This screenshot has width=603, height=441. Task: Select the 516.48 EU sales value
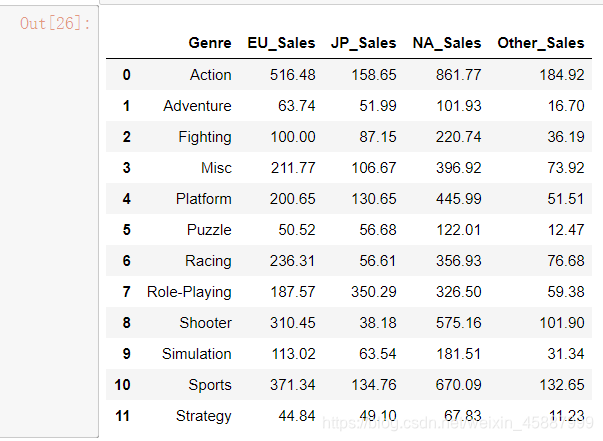[x=293, y=75]
